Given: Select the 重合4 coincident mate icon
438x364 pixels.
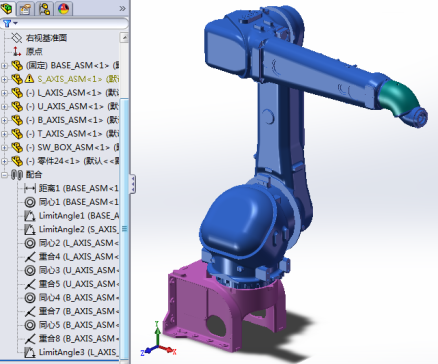Looking at the screenshot, I should [x=30, y=257].
